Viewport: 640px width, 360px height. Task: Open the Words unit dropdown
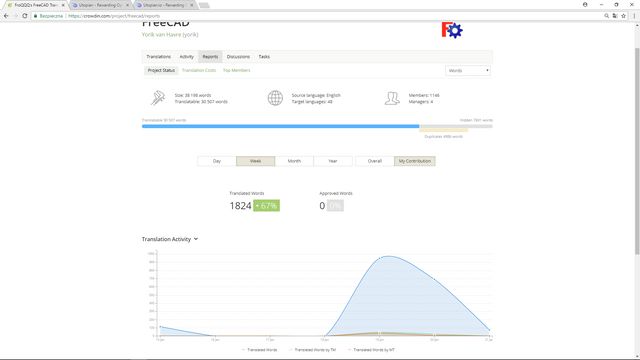pos(468,71)
